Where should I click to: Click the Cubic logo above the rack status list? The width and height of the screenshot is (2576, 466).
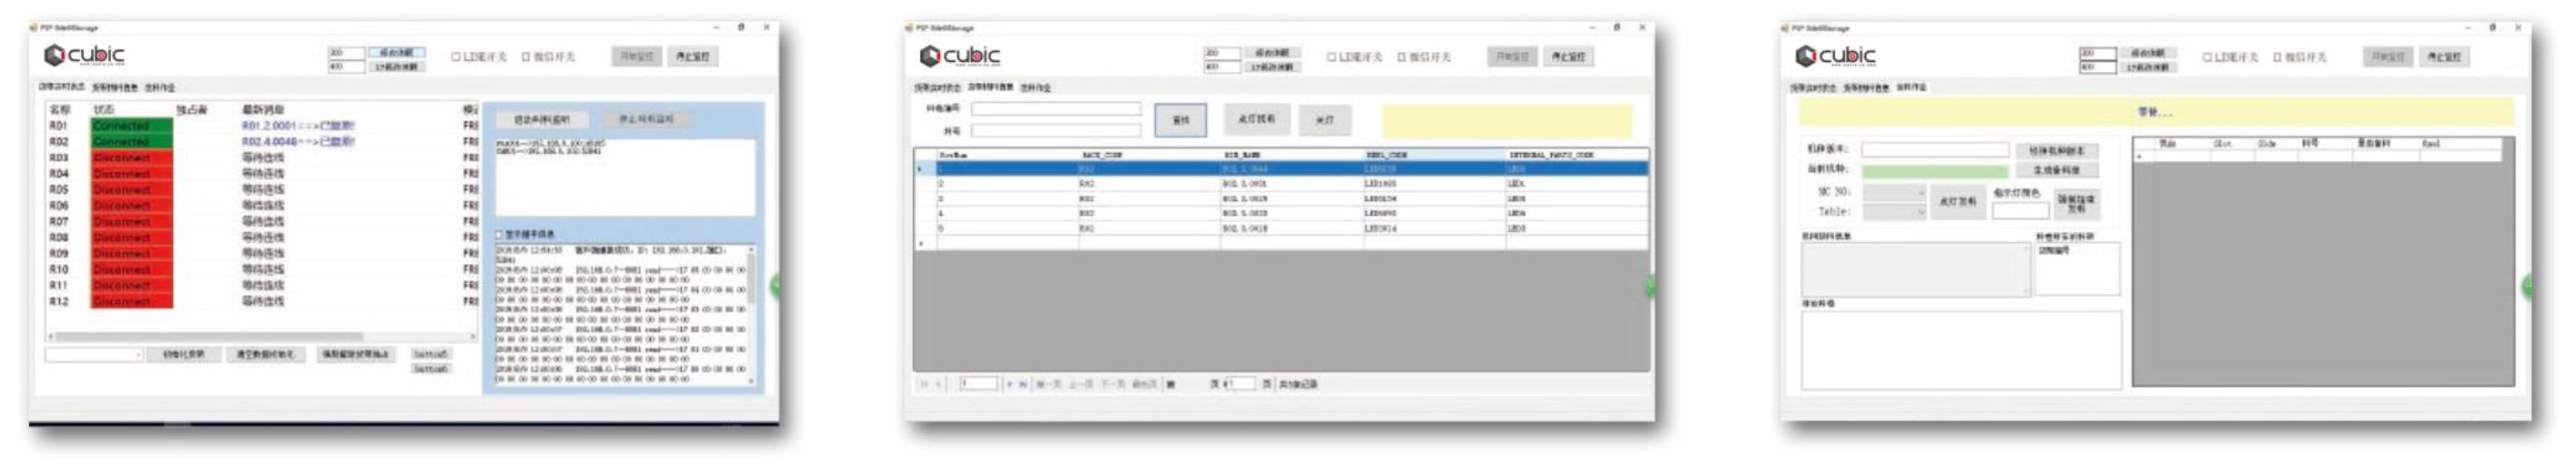pos(84,55)
